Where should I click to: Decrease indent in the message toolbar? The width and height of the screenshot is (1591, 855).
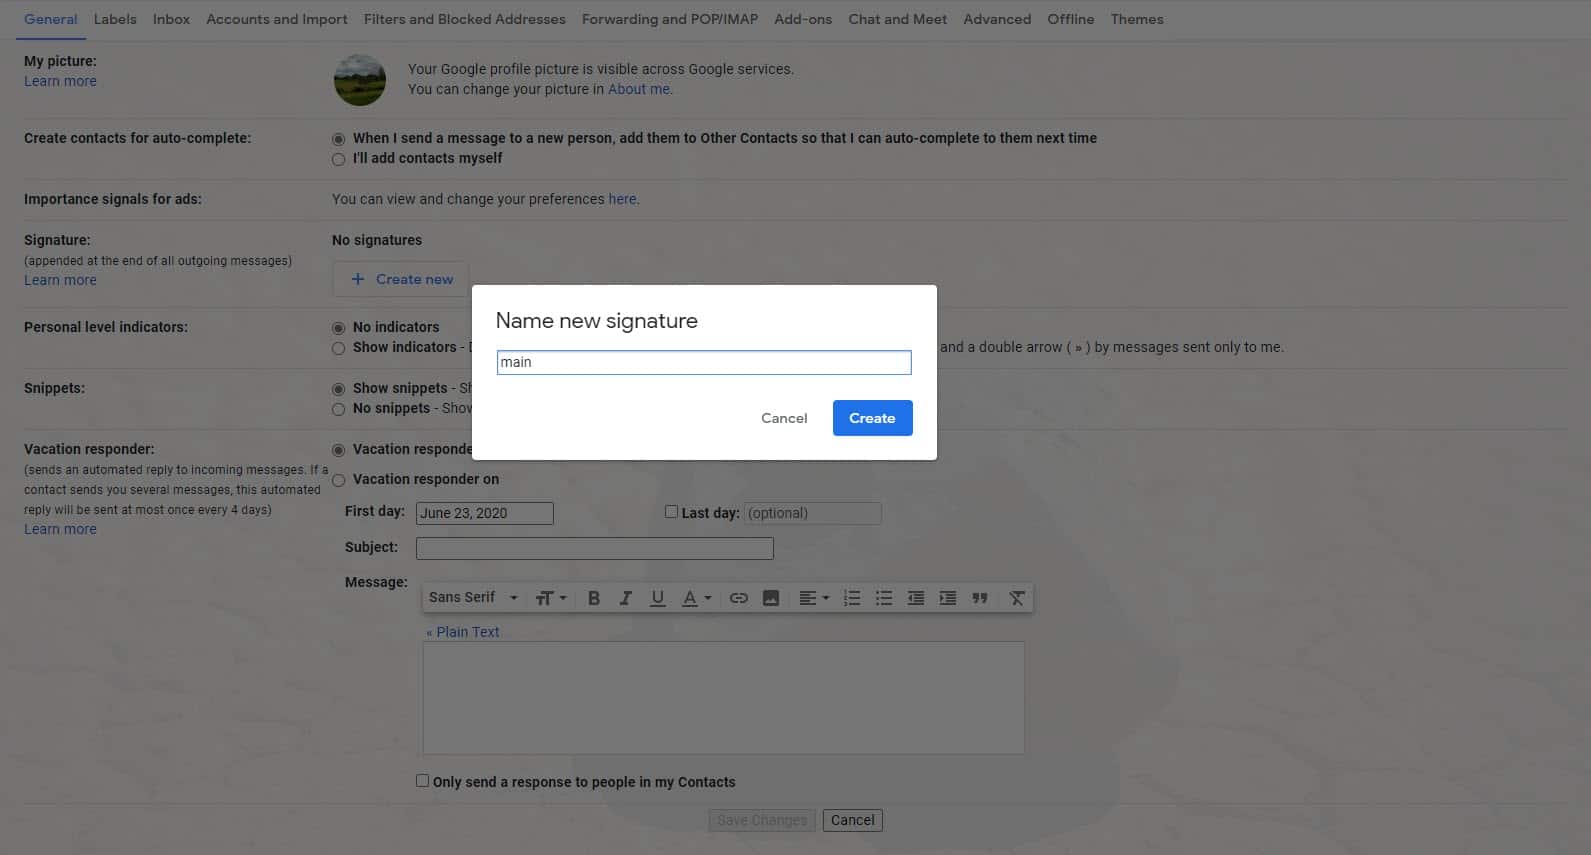tap(916, 598)
